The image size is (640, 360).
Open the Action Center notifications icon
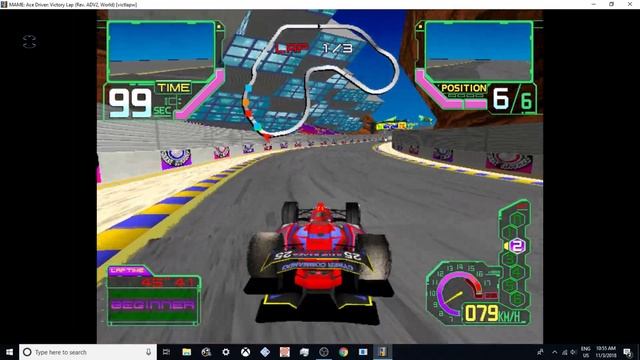coord(628,352)
